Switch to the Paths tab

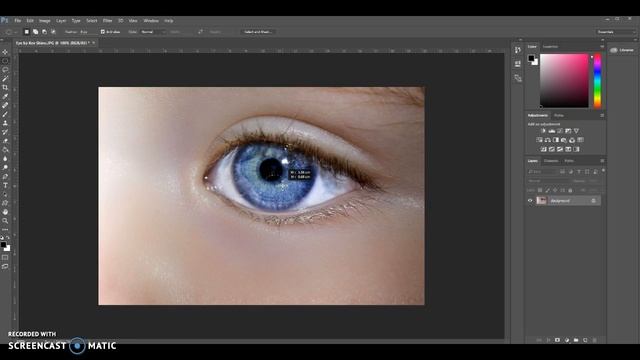pyautogui.click(x=569, y=161)
